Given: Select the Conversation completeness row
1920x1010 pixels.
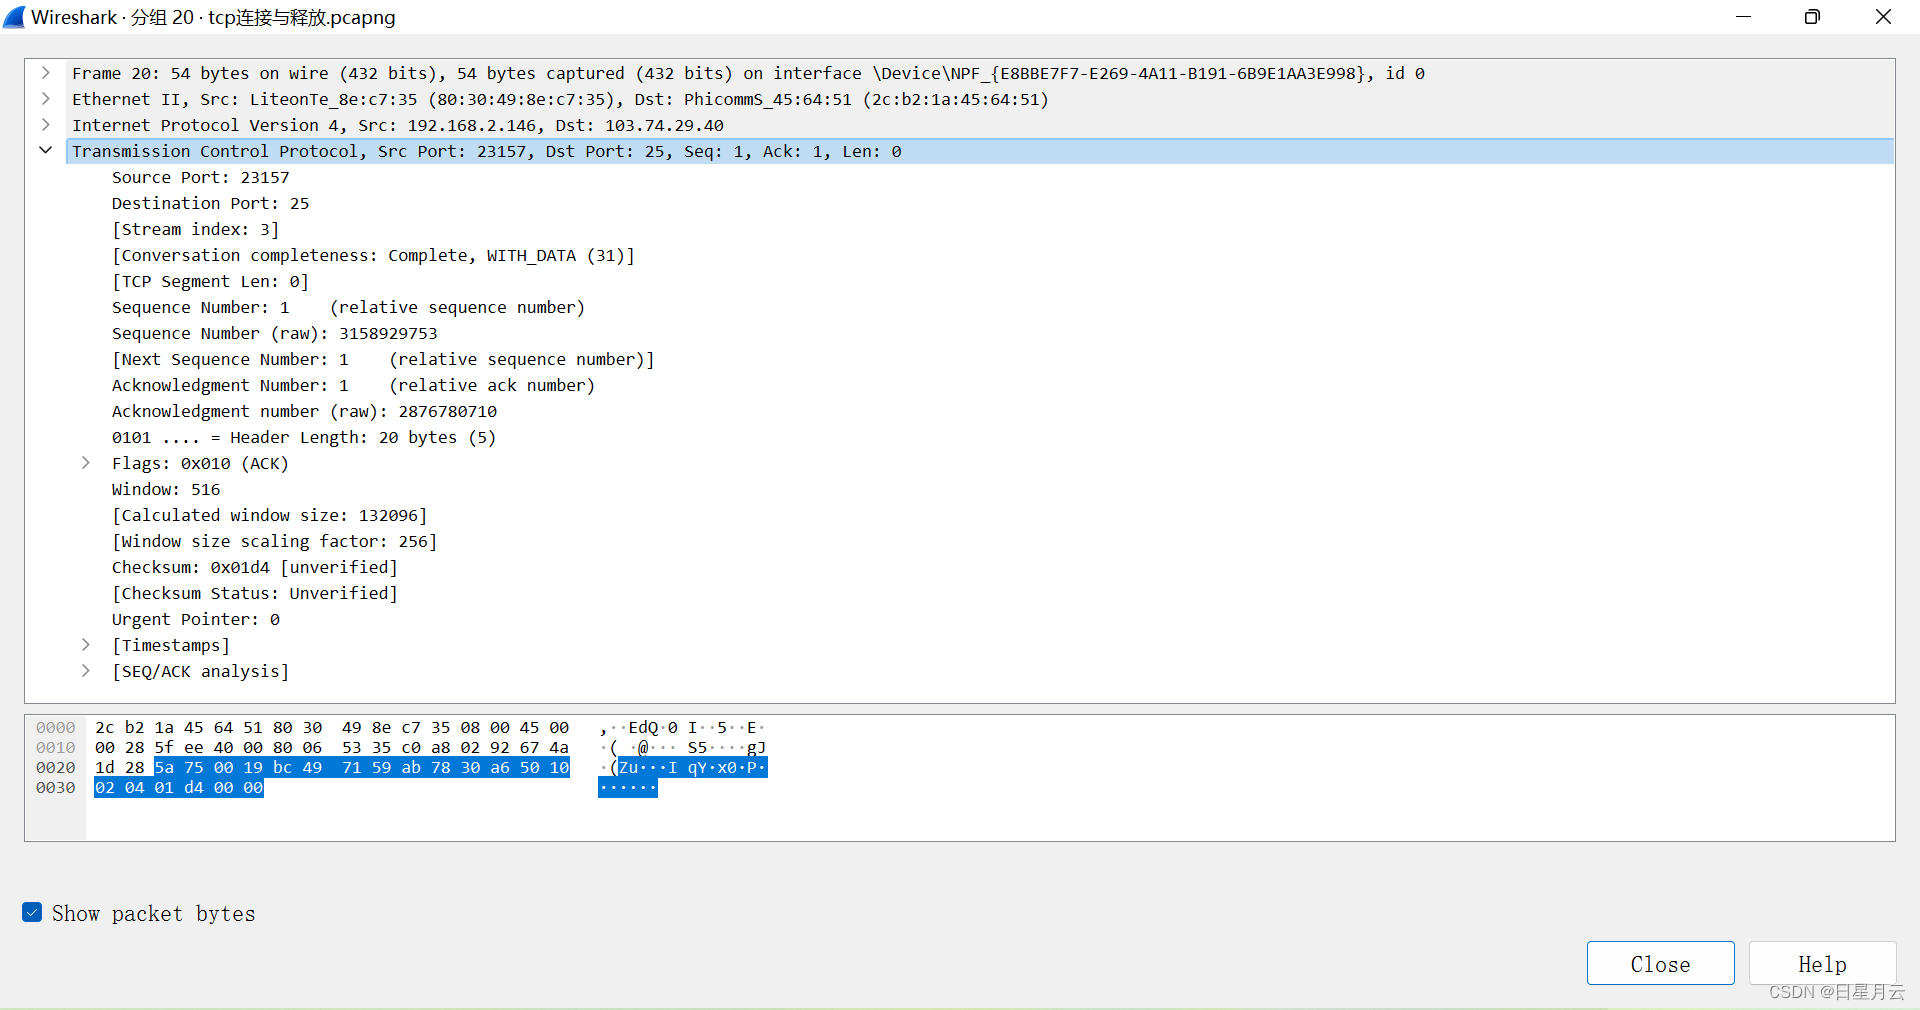Looking at the screenshot, I should point(374,255).
